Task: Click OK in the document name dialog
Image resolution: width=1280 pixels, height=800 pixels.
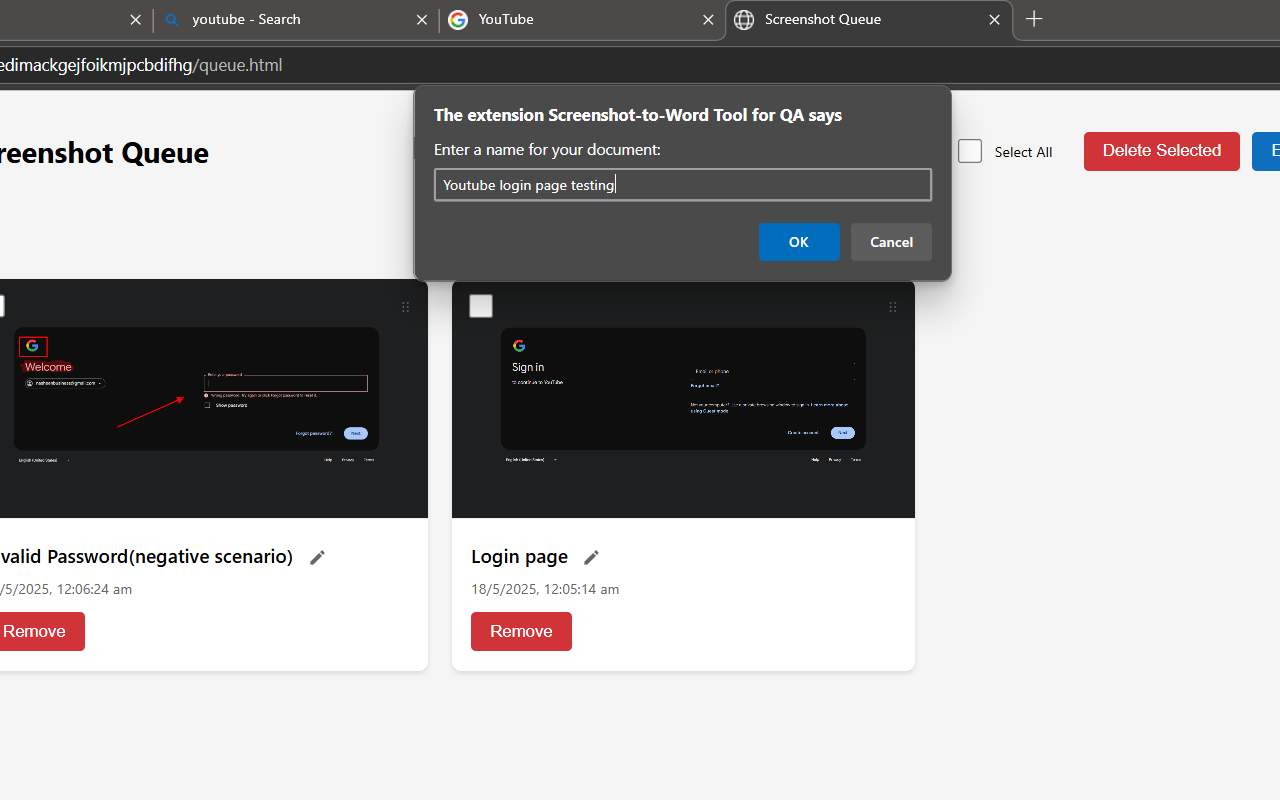Action: click(x=799, y=242)
